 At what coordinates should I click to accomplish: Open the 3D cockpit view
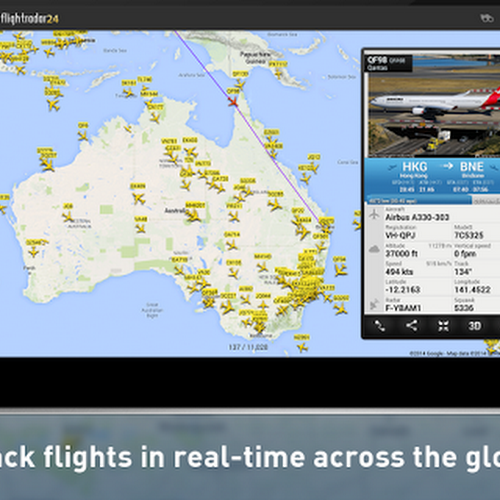tap(475, 326)
